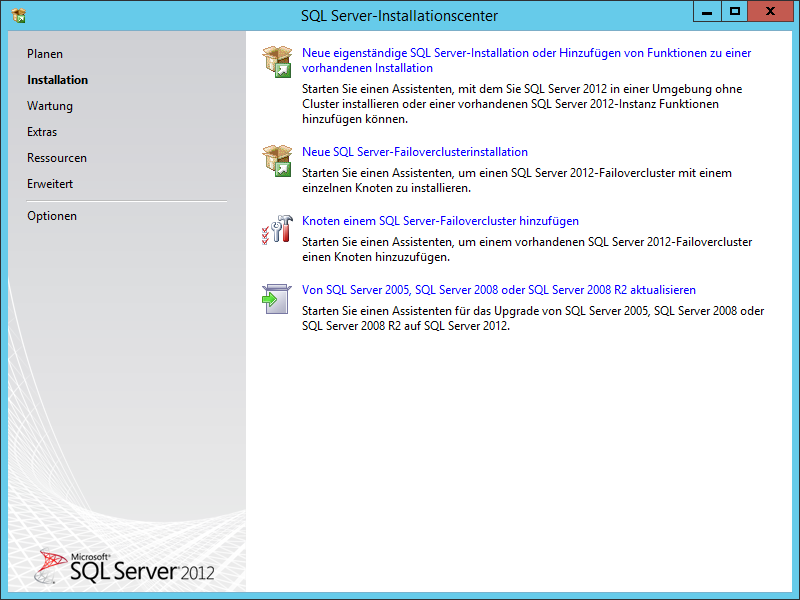The height and width of the screenshot is (600, 800).
Task: Close the SQL Server-Installationscenter window
Action: click(772, 13)
